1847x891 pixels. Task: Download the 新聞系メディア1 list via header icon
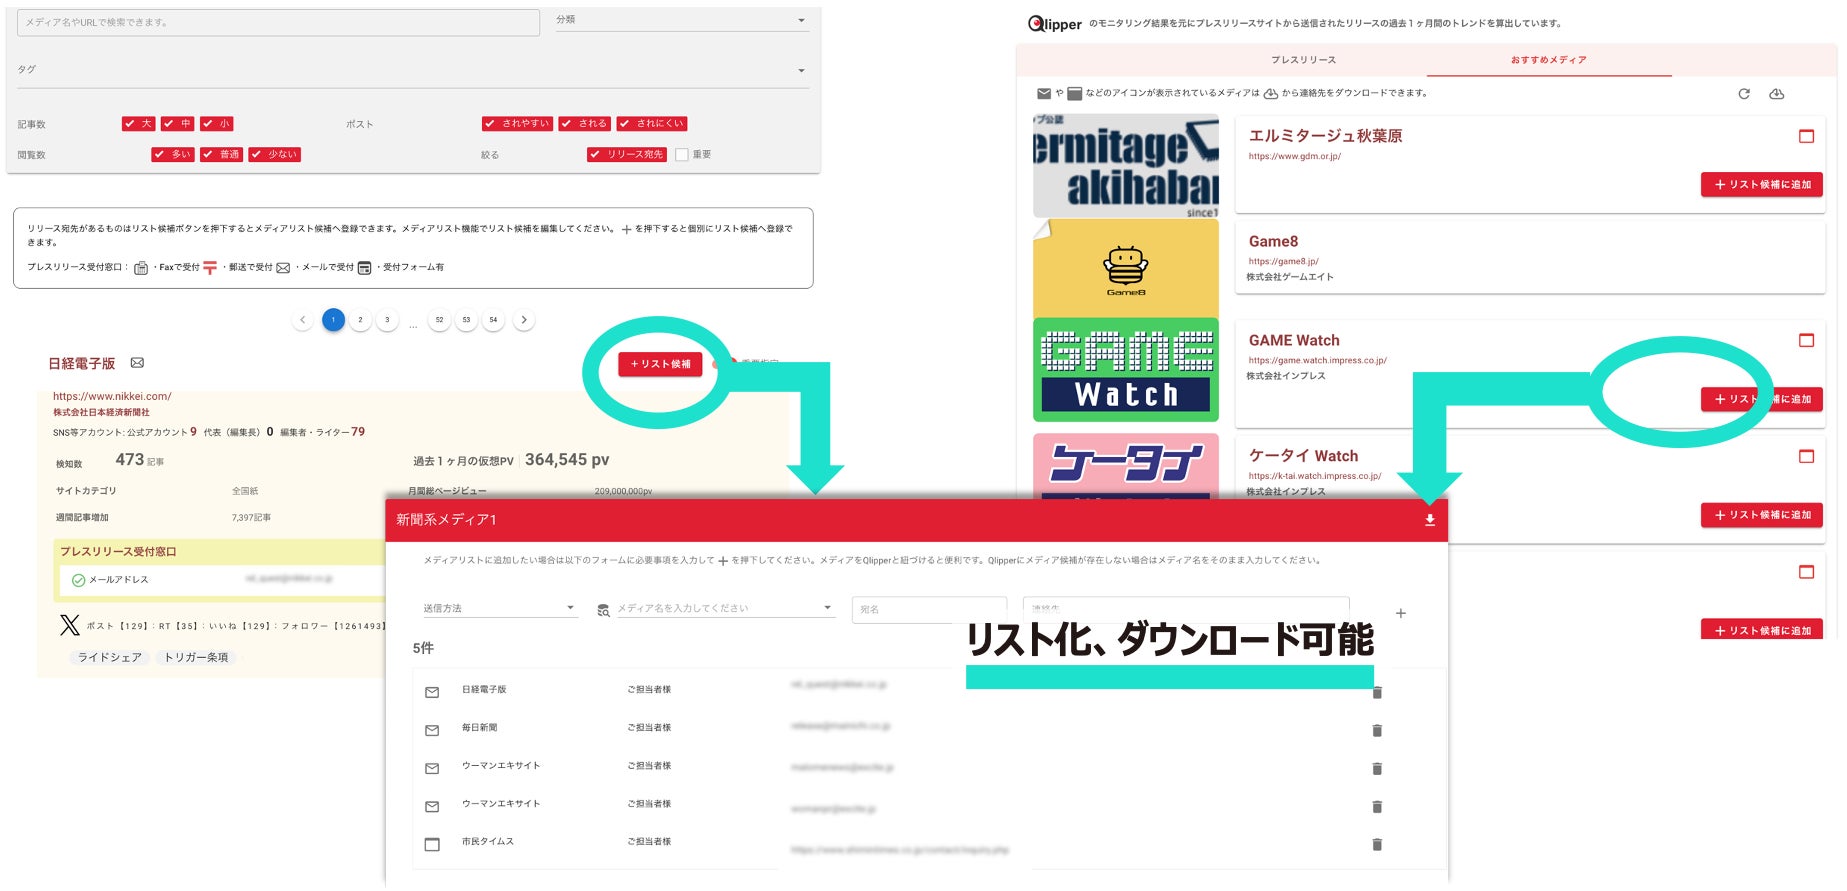point(1430,520)
